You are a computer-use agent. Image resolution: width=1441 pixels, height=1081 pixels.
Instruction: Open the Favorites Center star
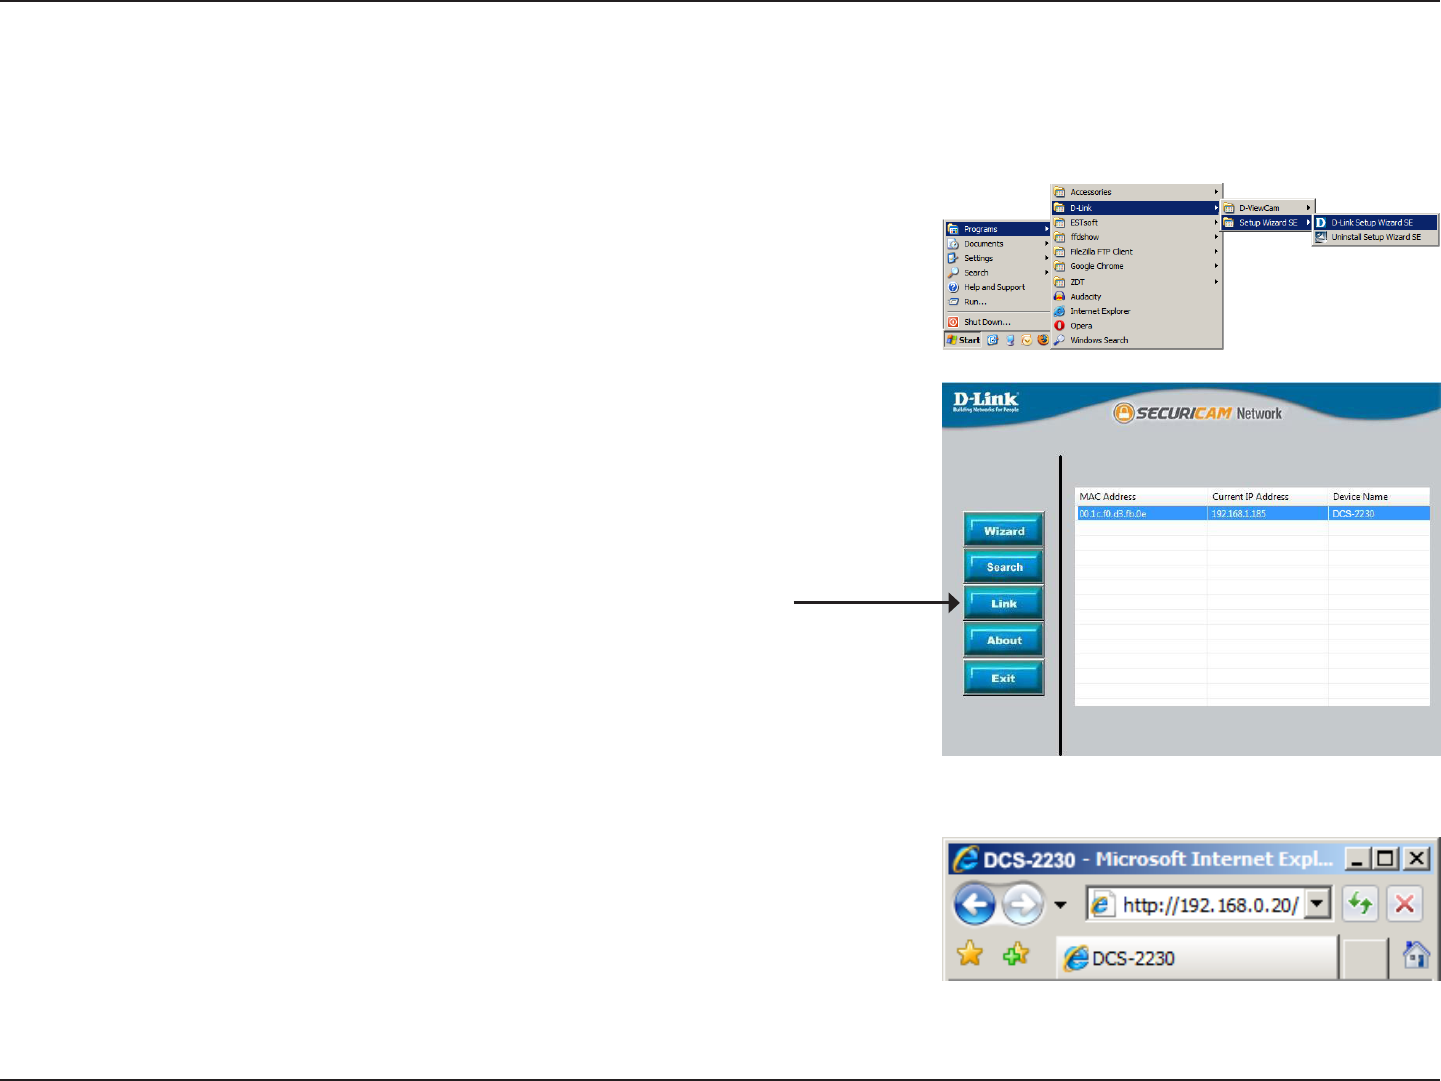(x=970, y=954)
